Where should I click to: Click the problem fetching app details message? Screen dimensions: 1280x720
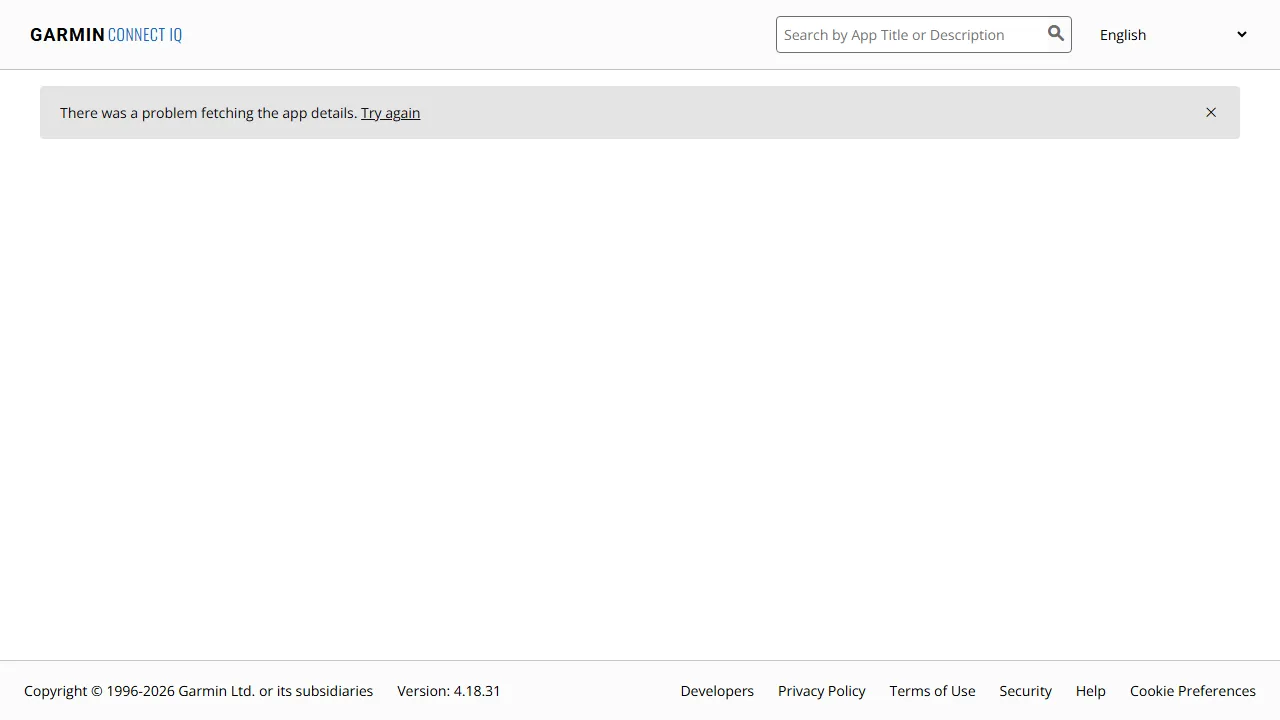coord(208,113)
